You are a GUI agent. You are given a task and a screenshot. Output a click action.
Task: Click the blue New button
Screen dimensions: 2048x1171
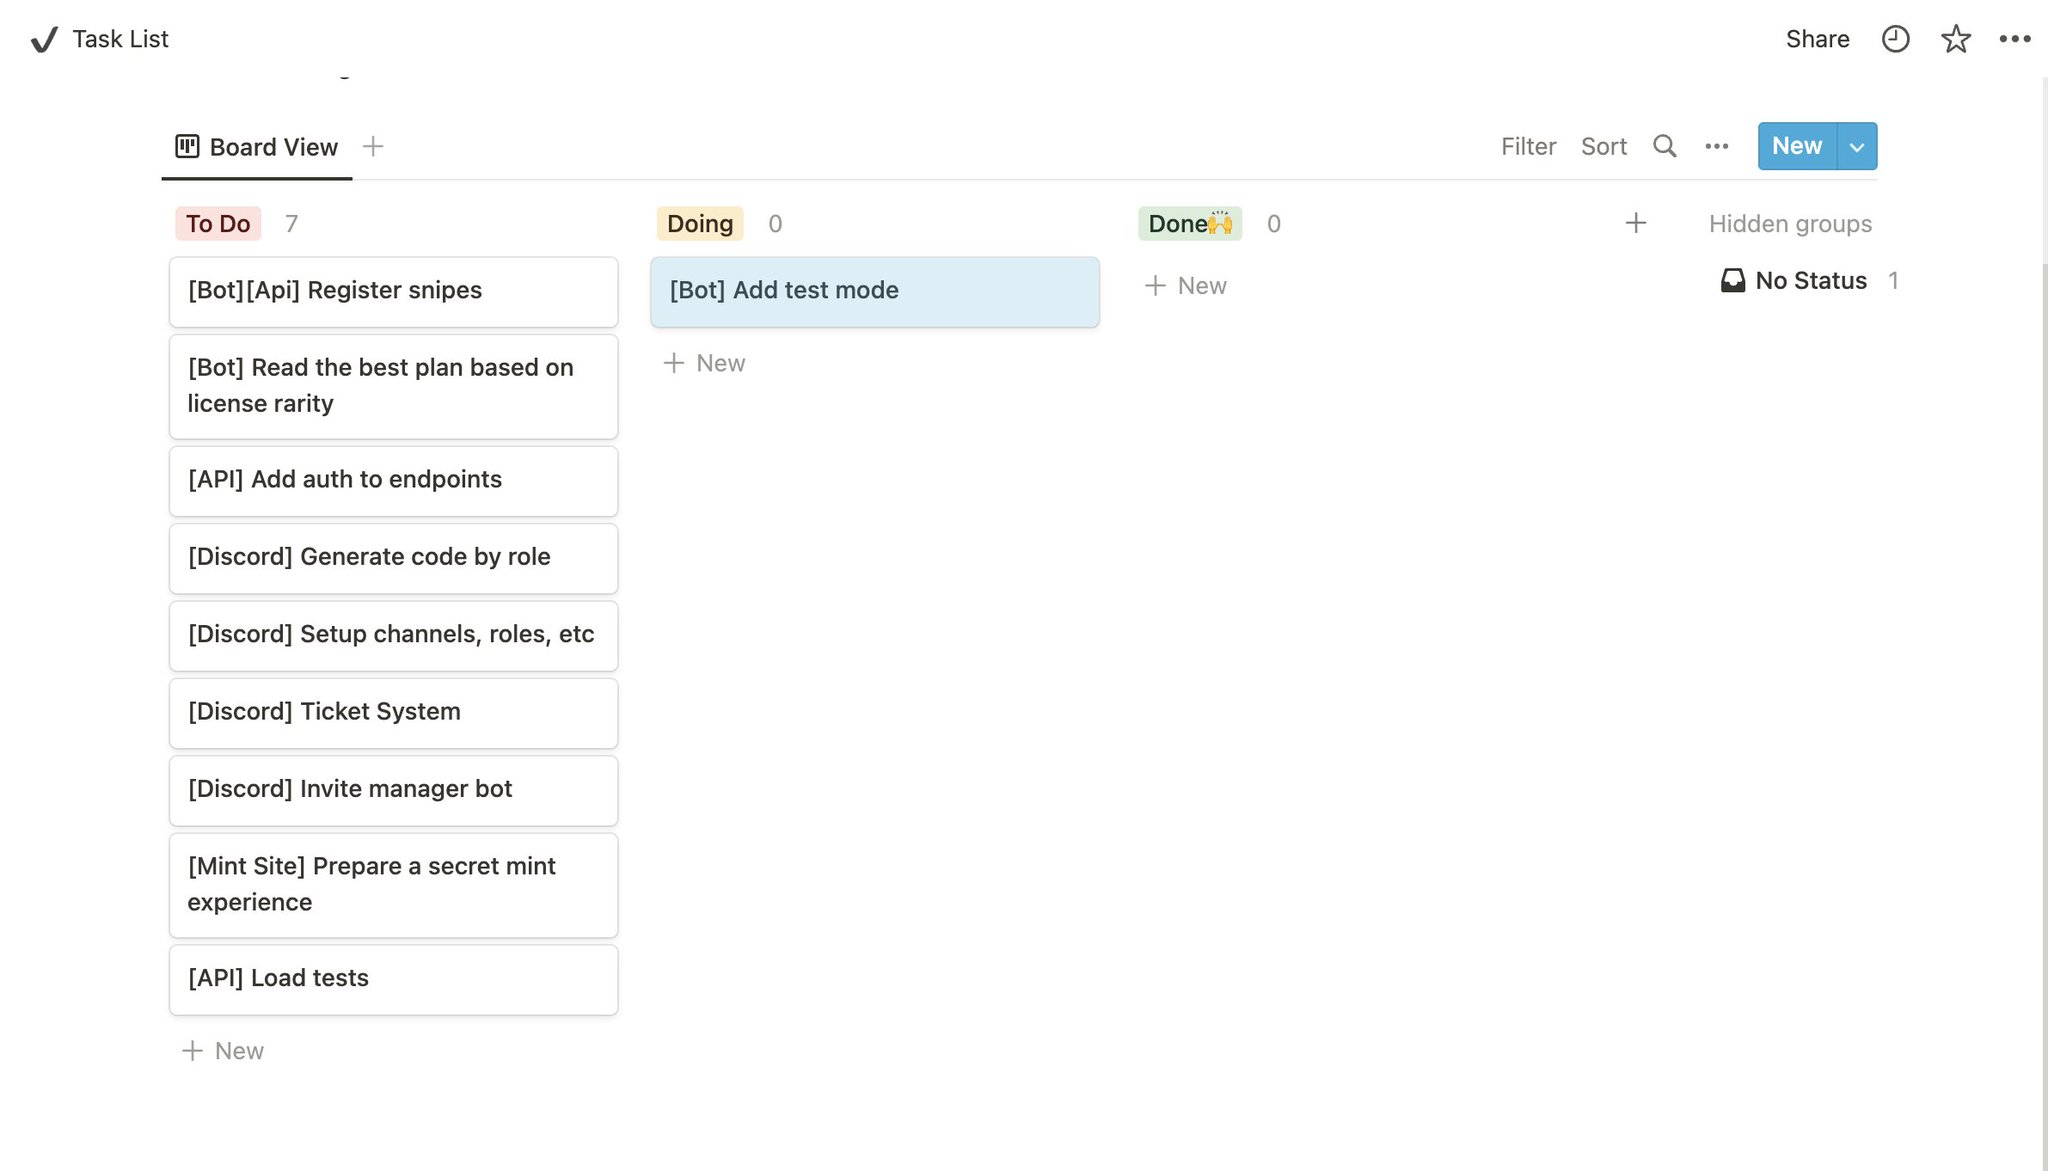point(1796,146)
